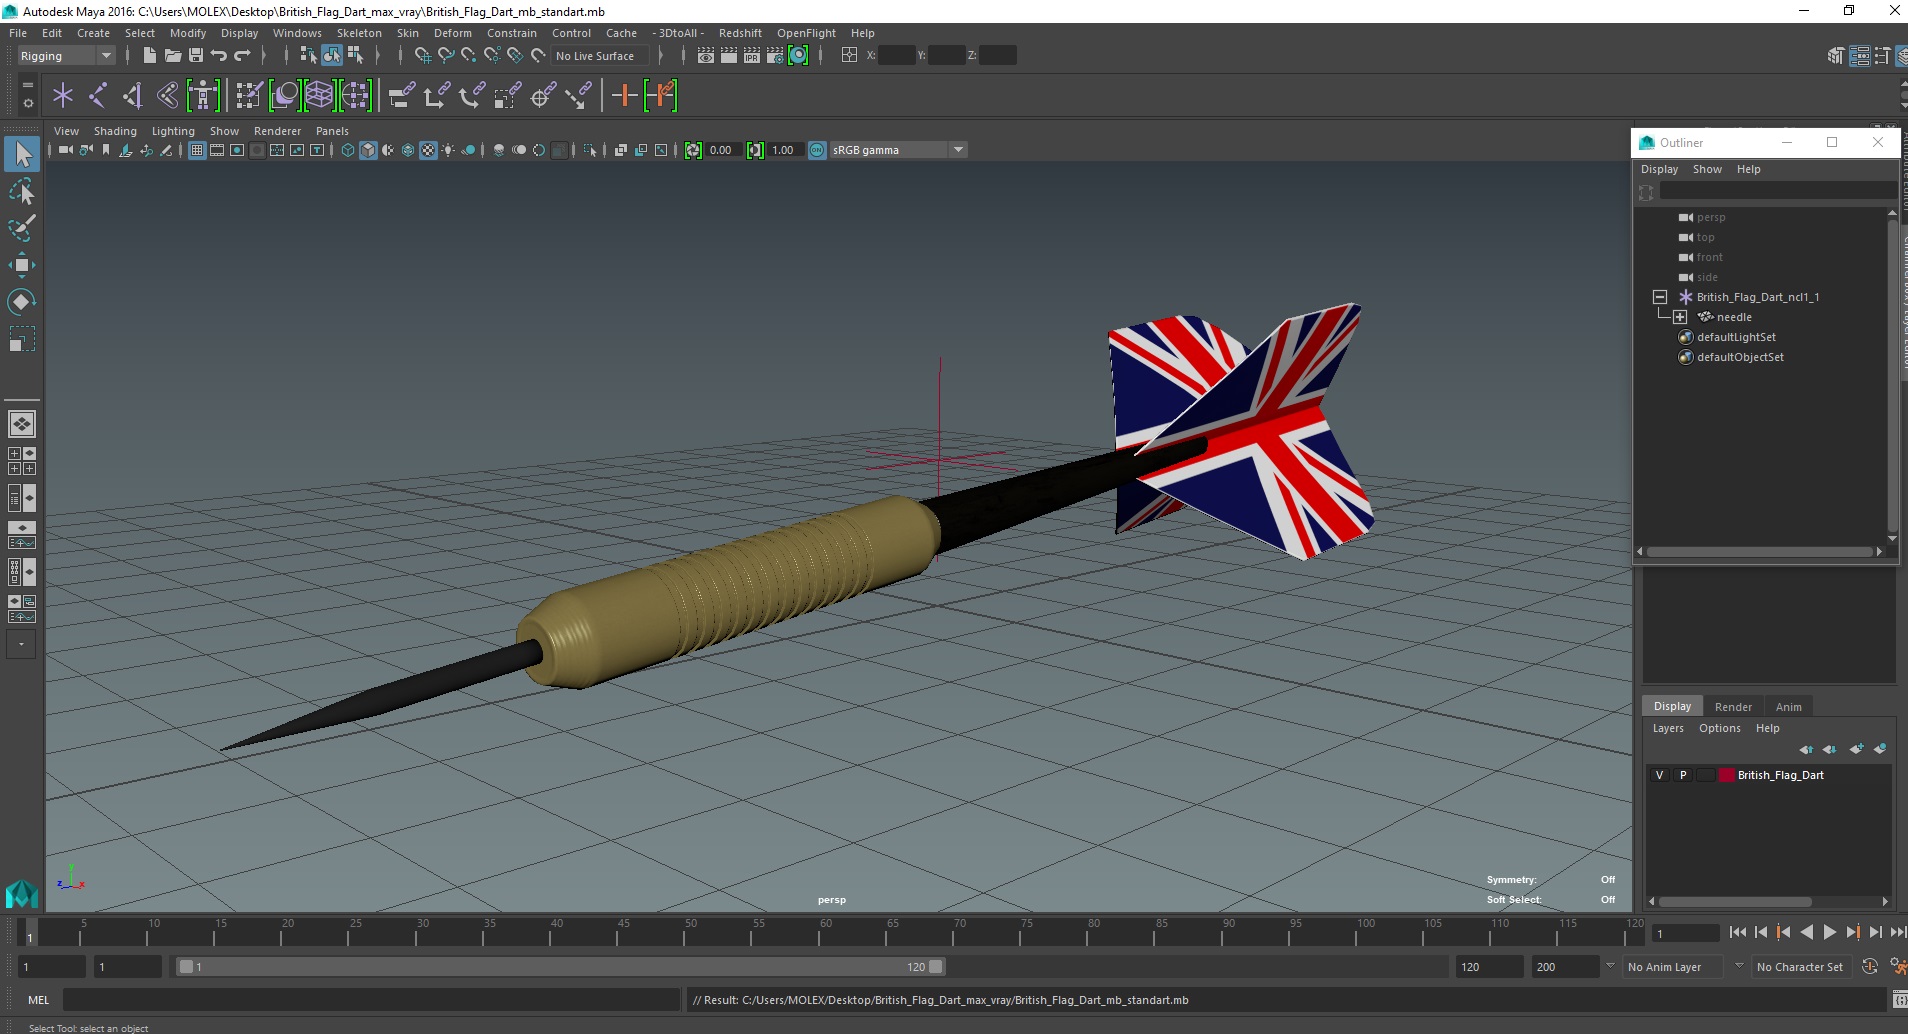Toggle wireframe shading in panel toolbar
This screenshot has height=1034, width=1908.
tap(348, 150)
